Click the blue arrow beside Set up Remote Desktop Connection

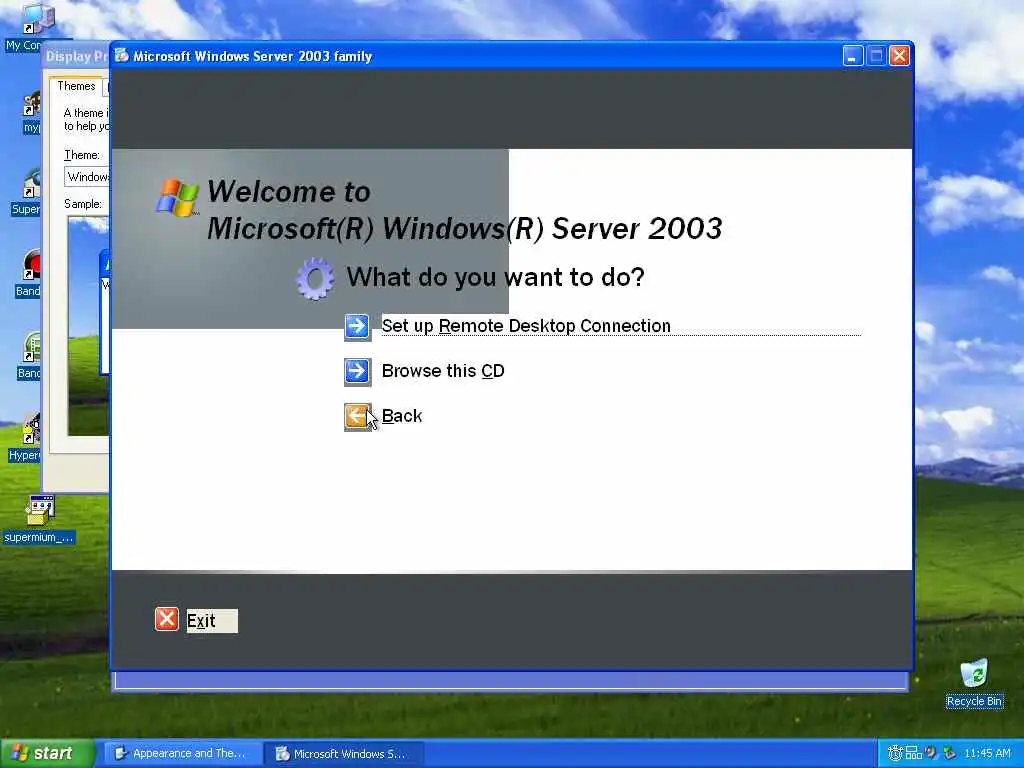357,327
